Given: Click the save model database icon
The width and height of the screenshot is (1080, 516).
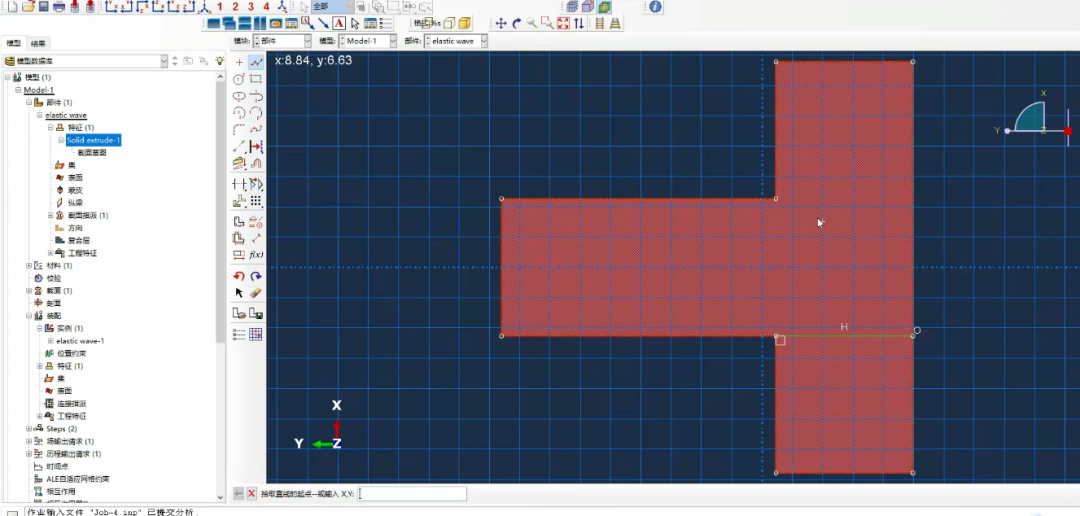Looking at the screenshot, I should 43,7.
